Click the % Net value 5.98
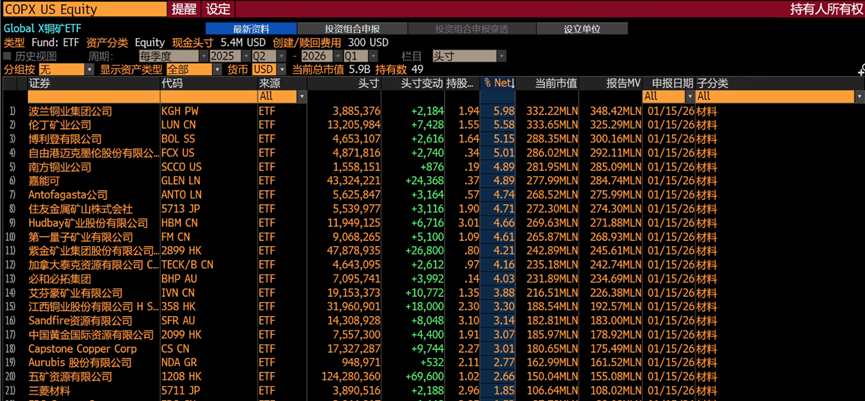Screen dimensions: 865x401 coord(505,111)
